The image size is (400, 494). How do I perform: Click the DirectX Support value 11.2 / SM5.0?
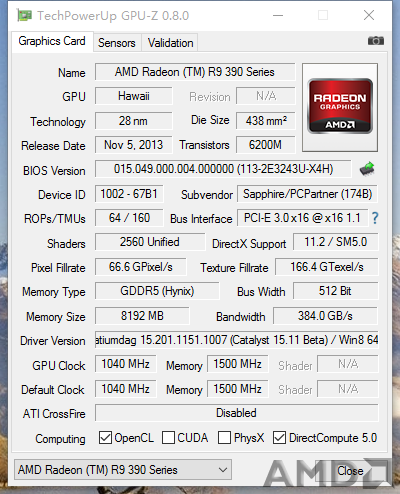336,242
